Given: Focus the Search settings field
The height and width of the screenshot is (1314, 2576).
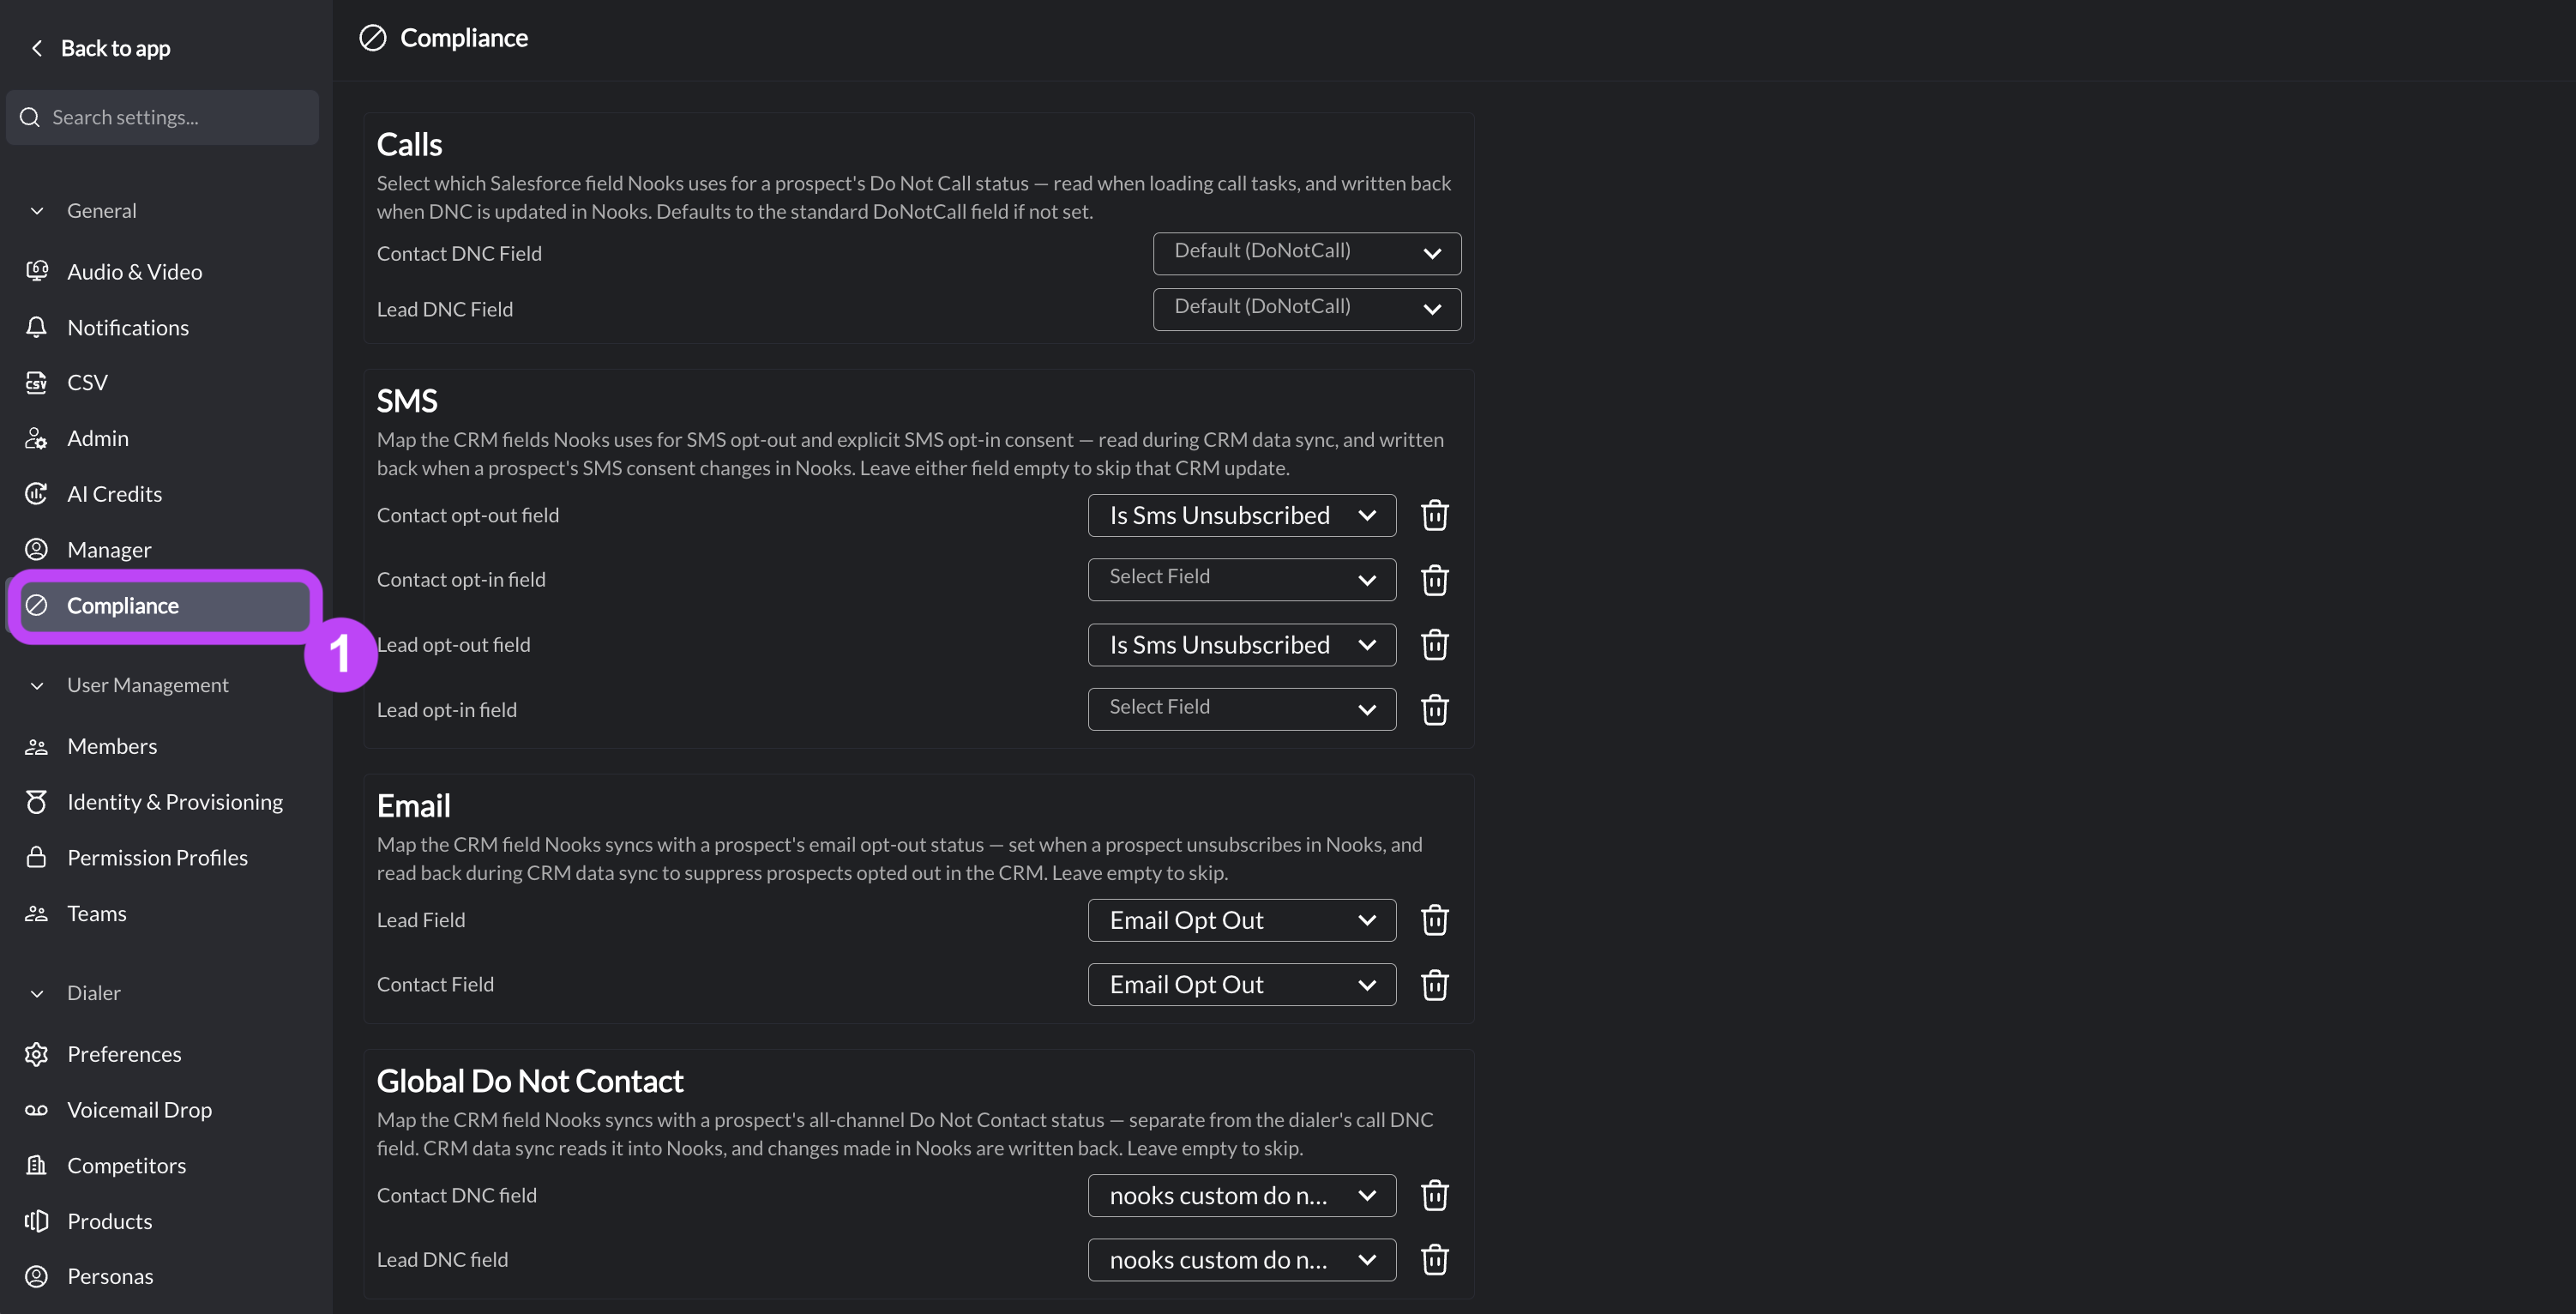Looking at the screenshot, I should pyautogui.click(x=162, y=117).
